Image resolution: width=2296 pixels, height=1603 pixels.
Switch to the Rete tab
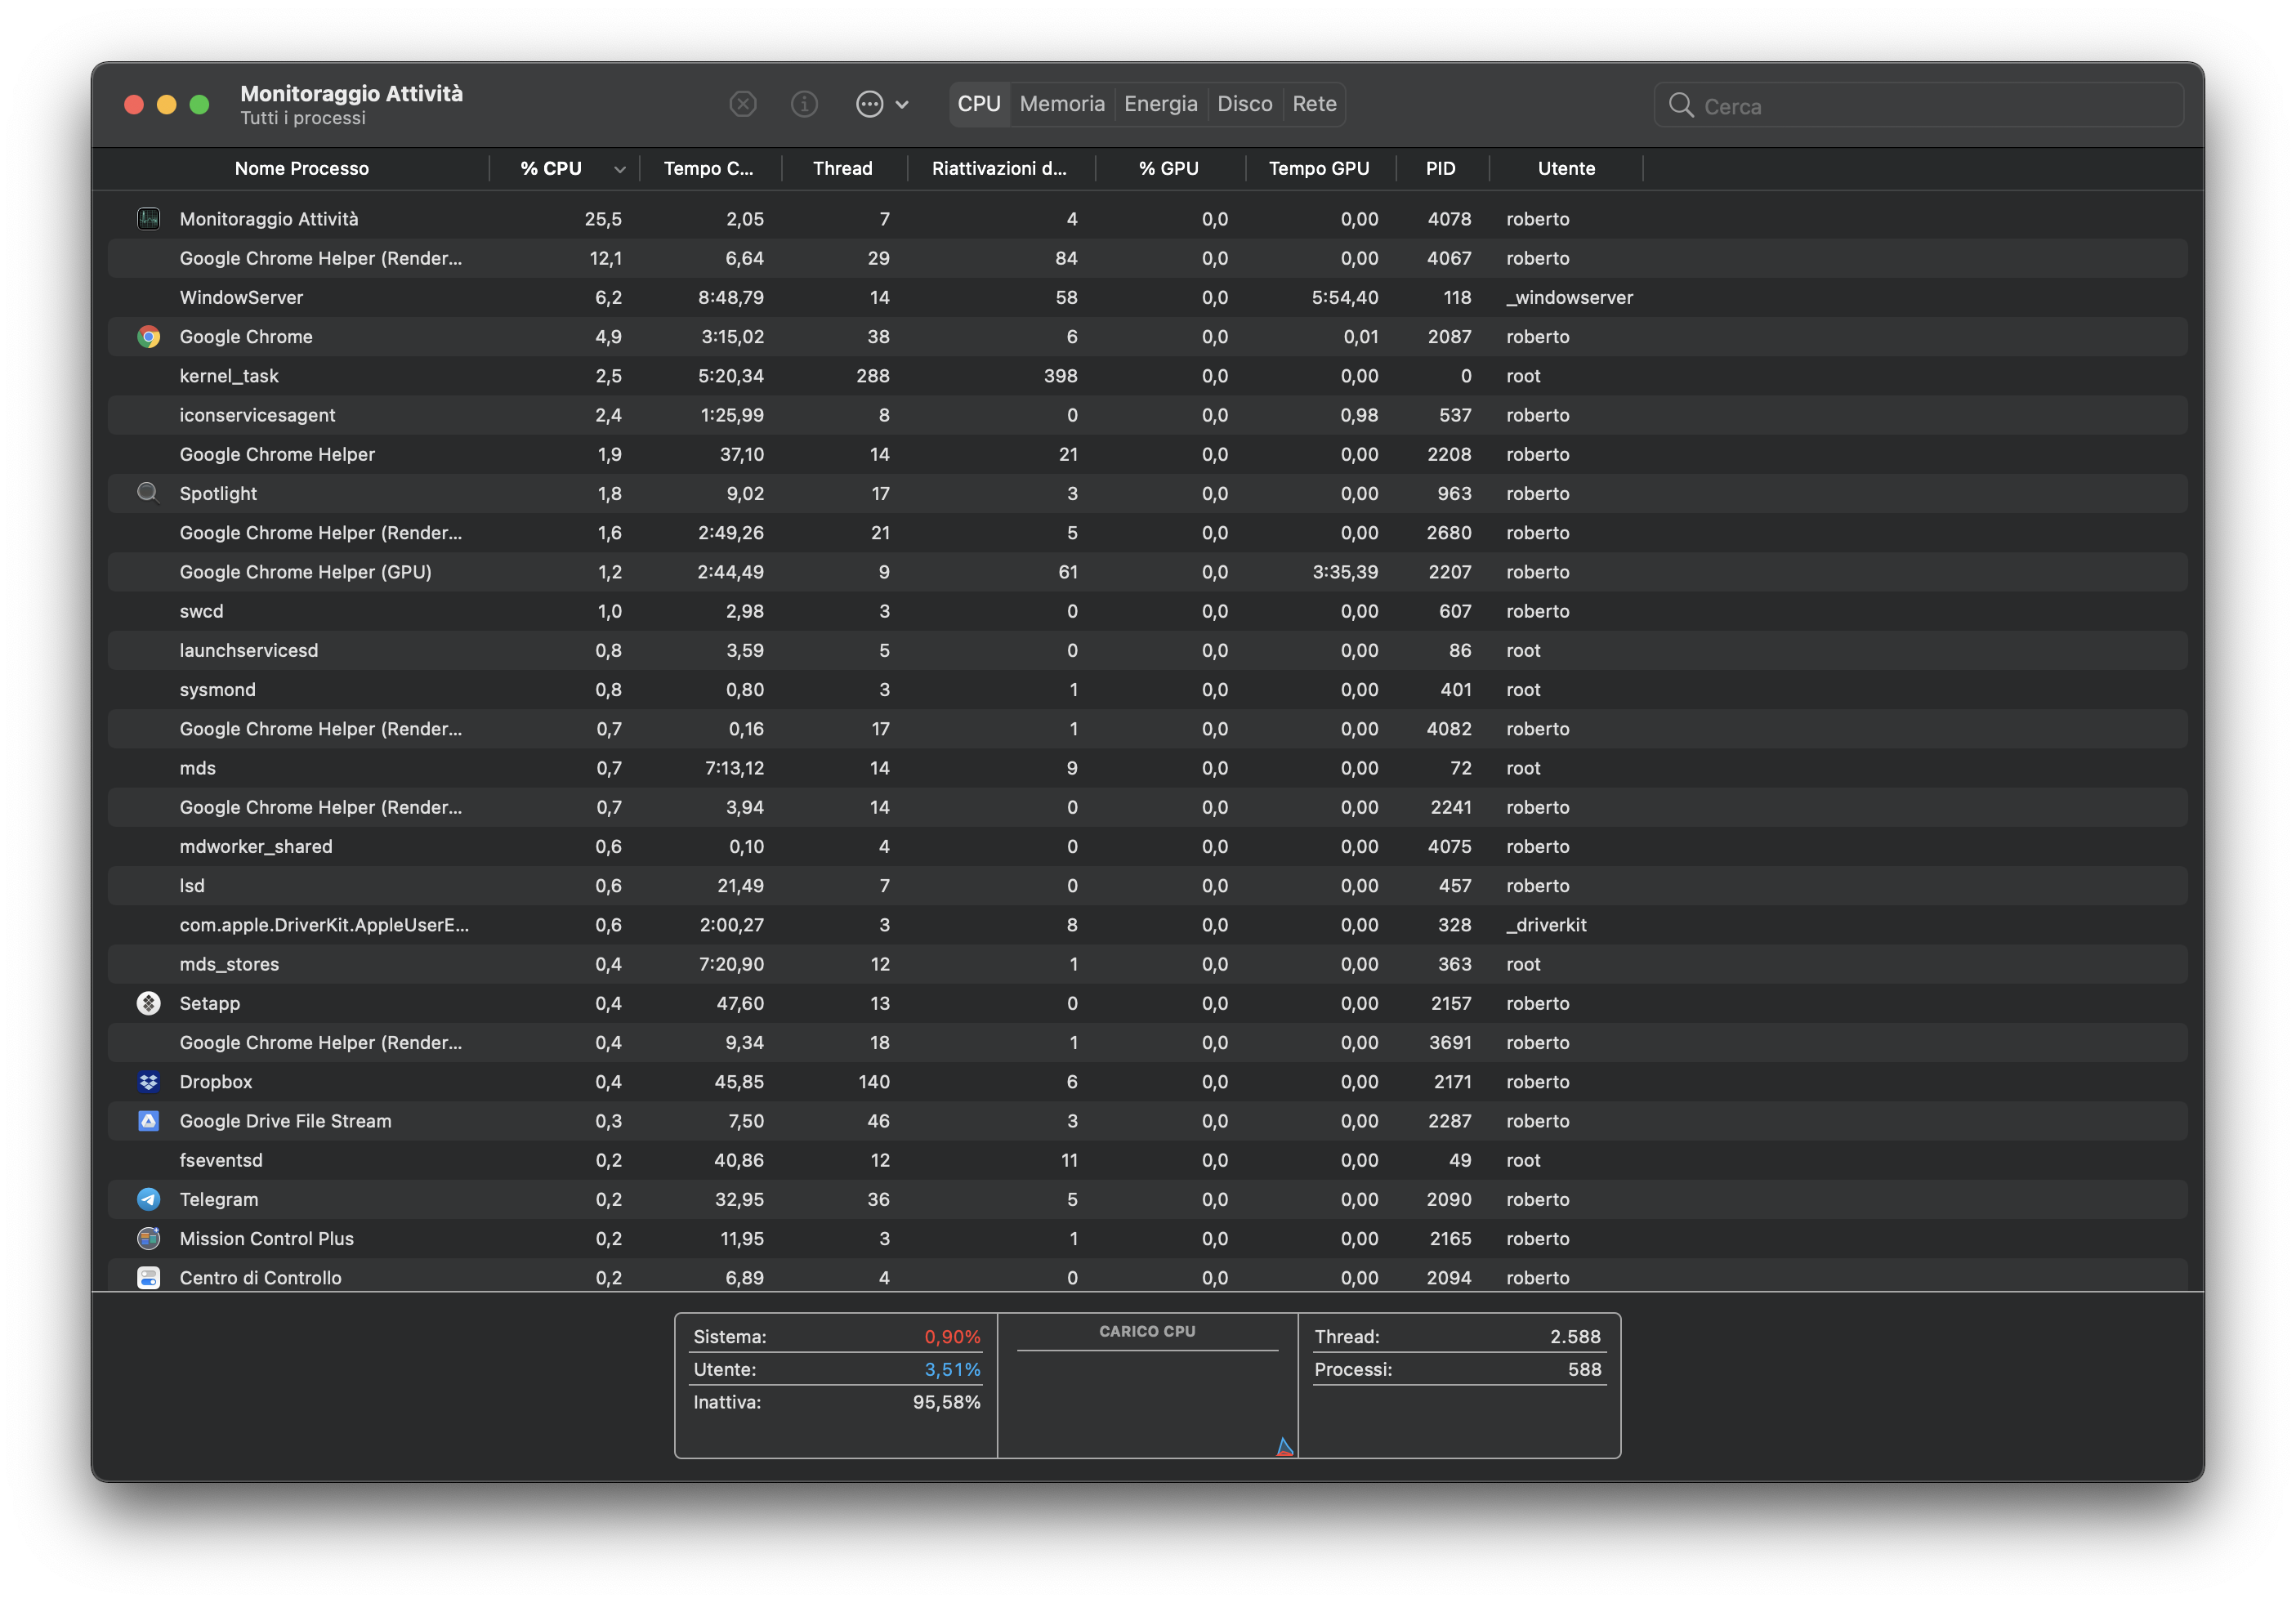click(1314, 104)
